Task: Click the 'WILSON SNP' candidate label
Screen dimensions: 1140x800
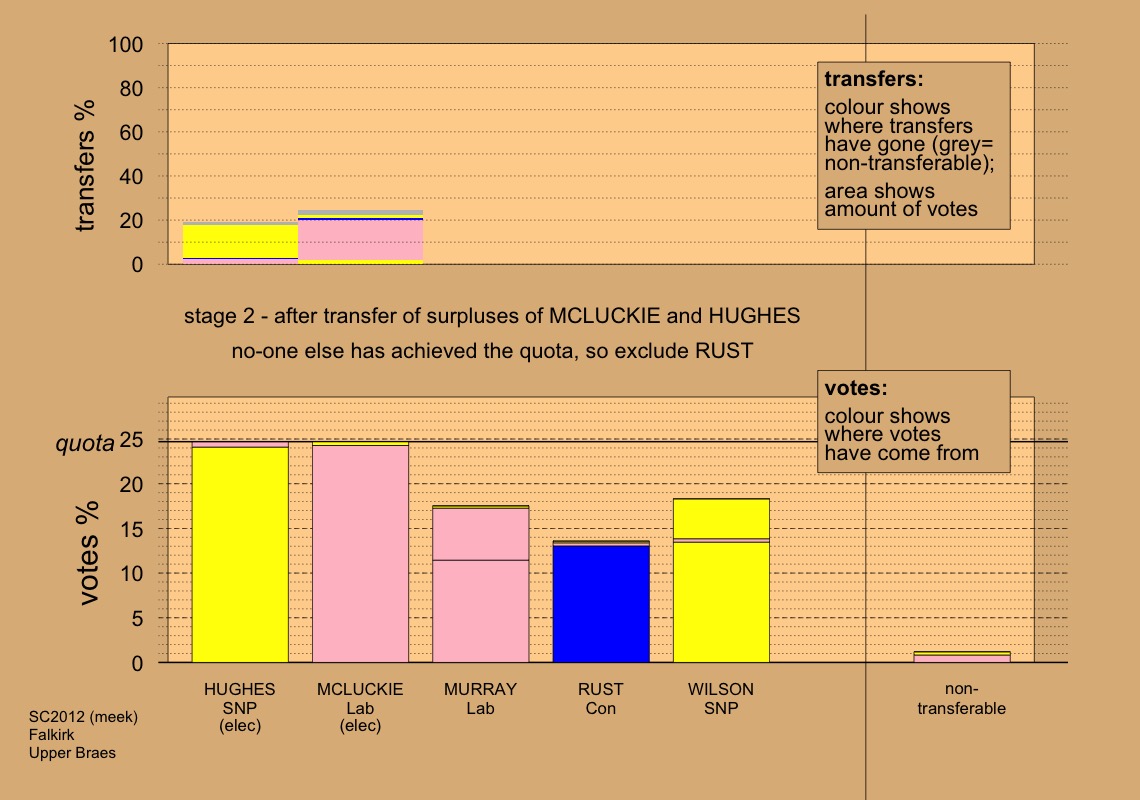Action: (x=721, y=699)
